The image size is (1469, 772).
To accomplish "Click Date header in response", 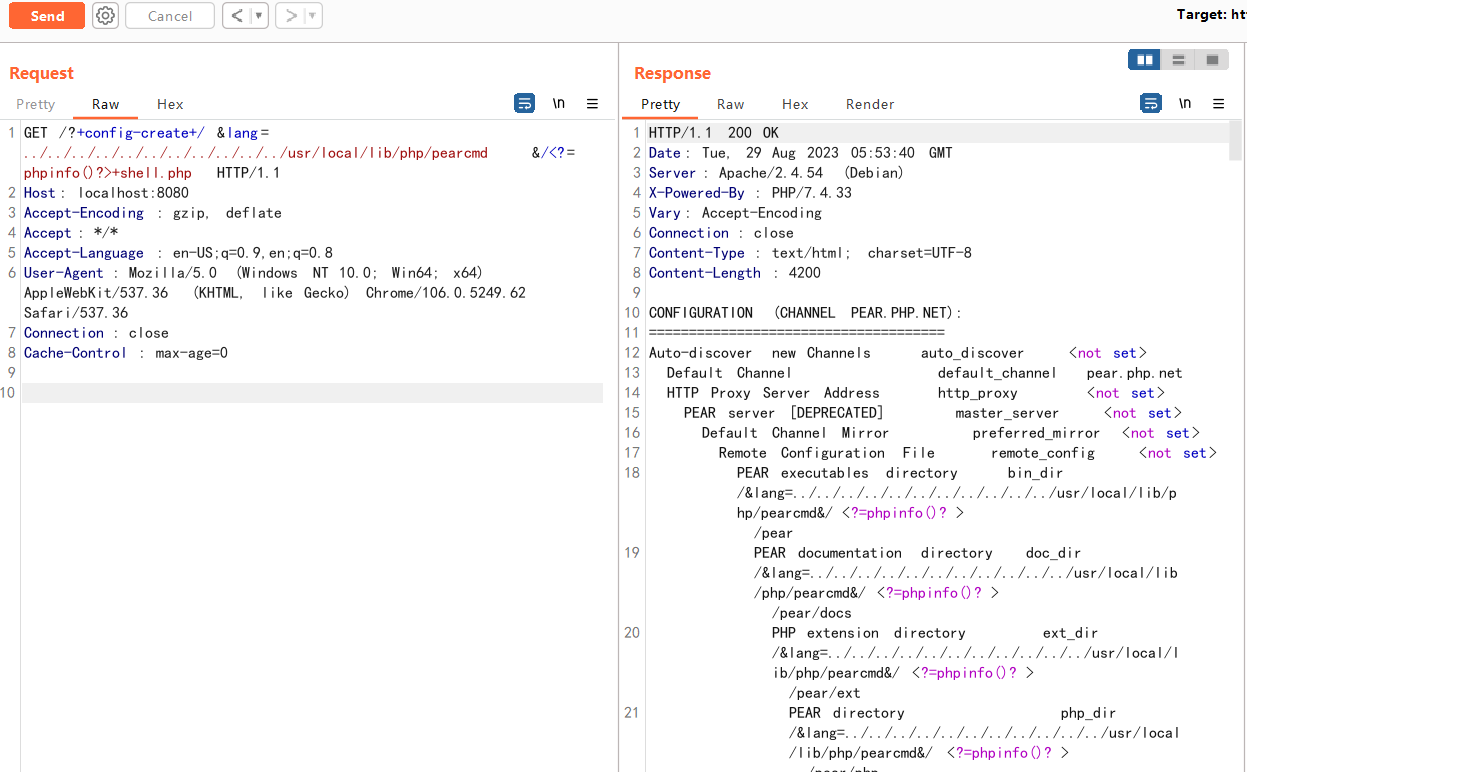I will (801, 153).
